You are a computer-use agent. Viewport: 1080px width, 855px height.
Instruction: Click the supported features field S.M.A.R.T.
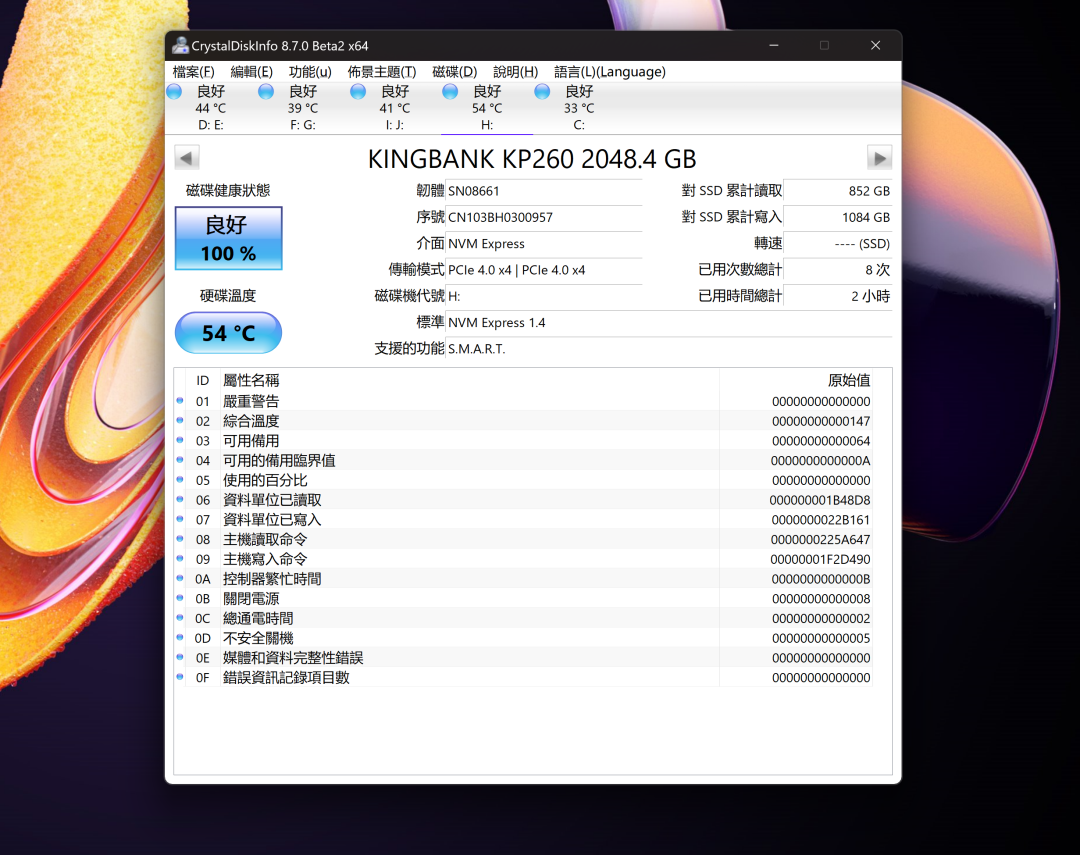click(669, 349)
